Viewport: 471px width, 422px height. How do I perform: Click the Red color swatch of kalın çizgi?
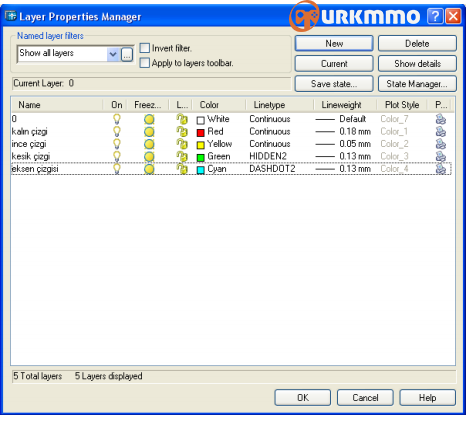click(x=200, y=133)
